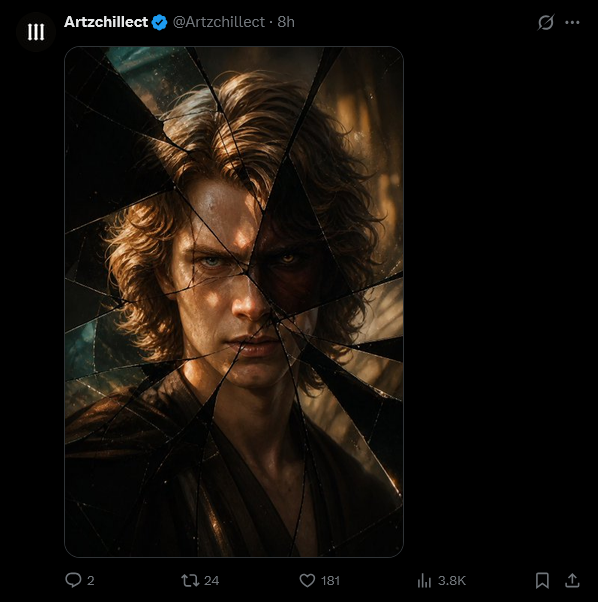Image resolution: width=598 pixels, height=602 pixels.
Task: Click the Grok explain-post icon
Action: tap(545, 22)
